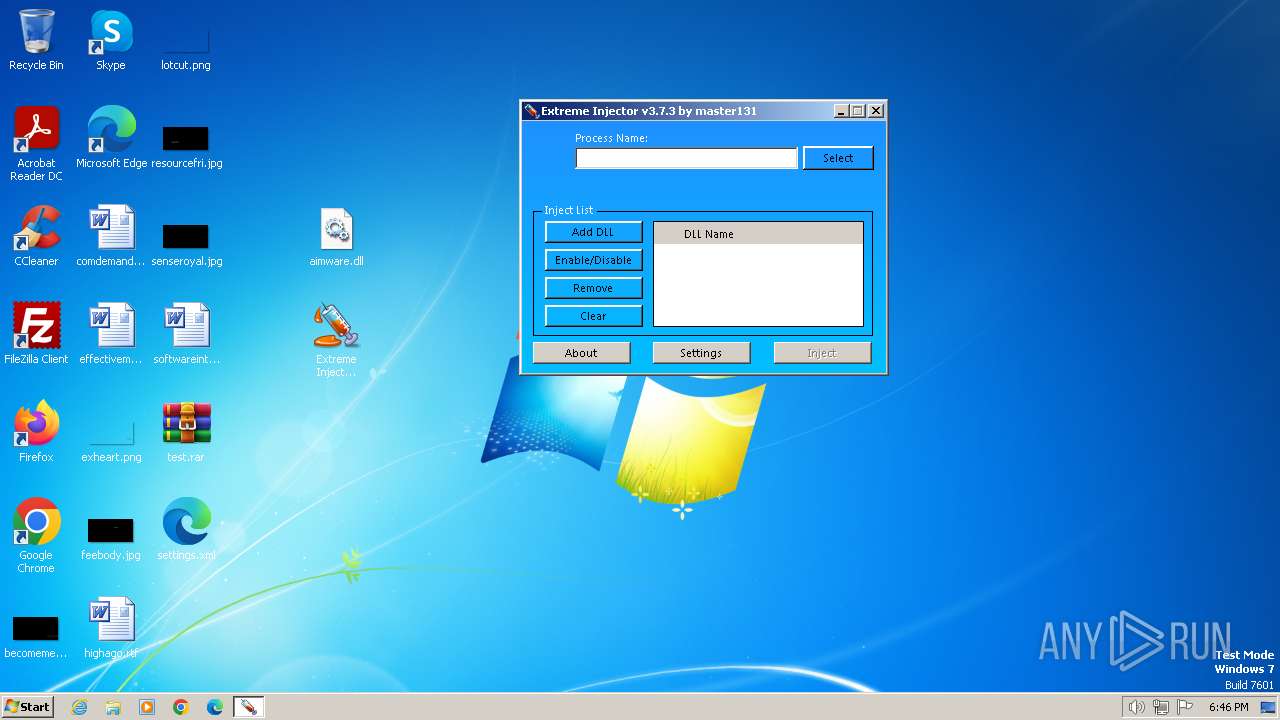This screenshot has height=720, width=1280.
Task: Focus the Process Name input field
Action: (x=686, y=158)
